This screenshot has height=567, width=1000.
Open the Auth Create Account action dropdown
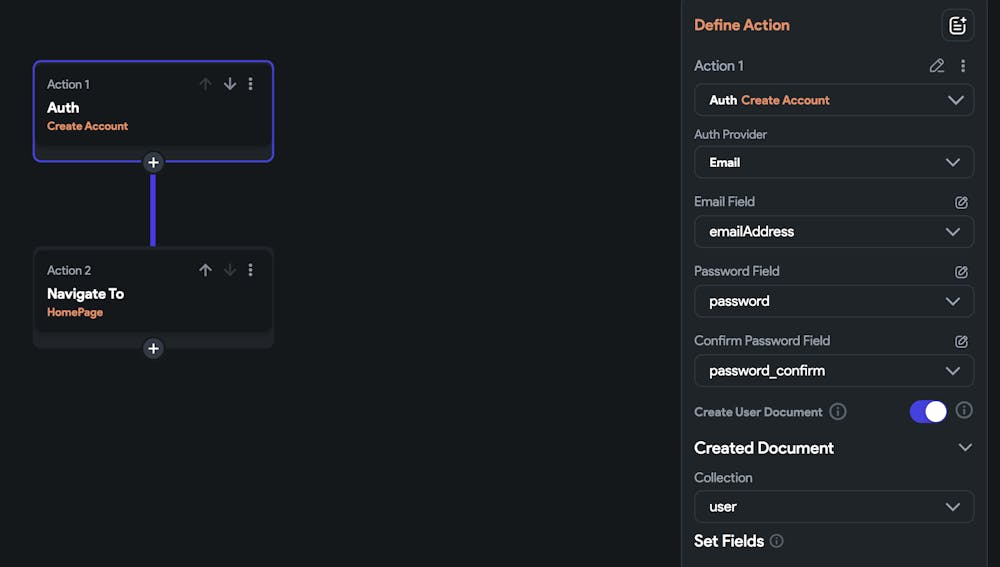[834, 100]
